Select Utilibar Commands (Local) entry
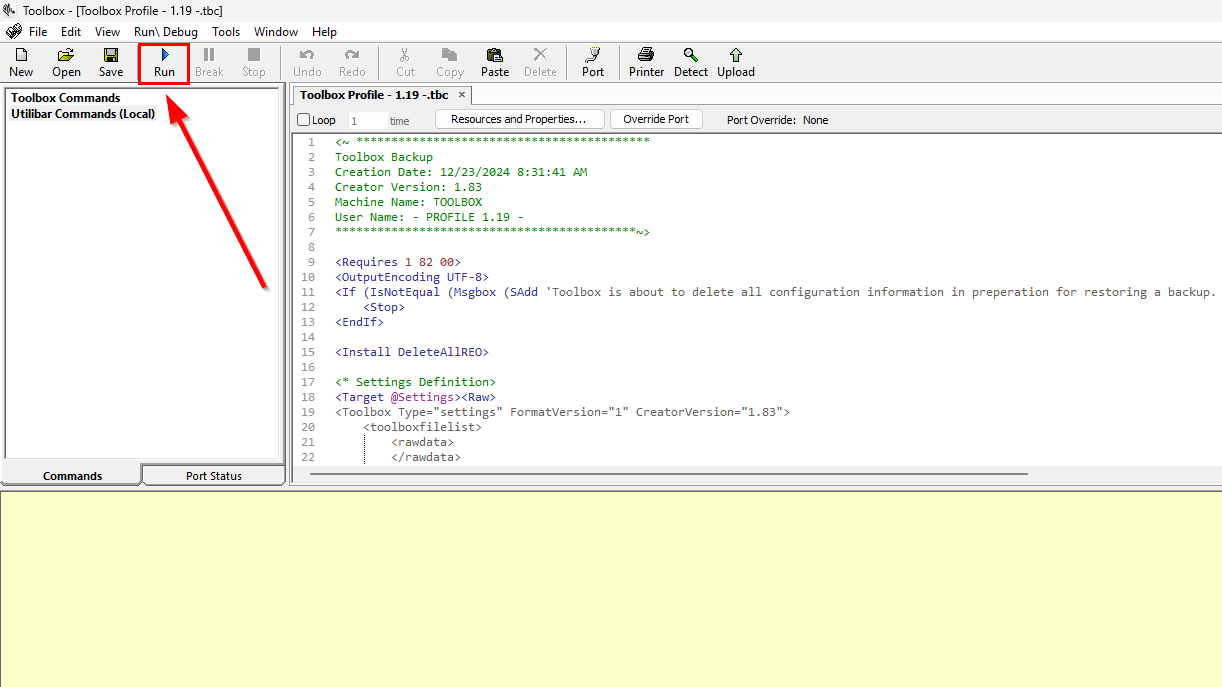Image resolution: width=1222 pixels, height=687 pixels. (x=83, y=114)
